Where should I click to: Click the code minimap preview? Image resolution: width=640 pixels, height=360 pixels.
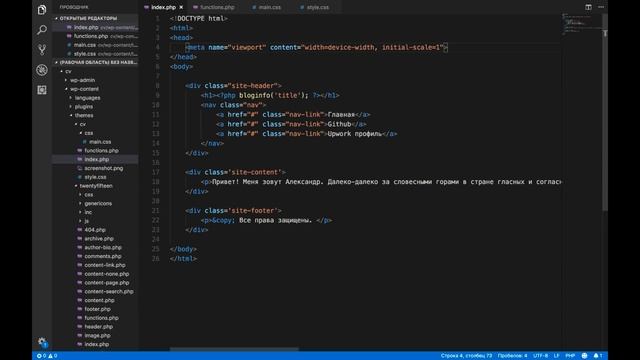(x=581, y=24)
